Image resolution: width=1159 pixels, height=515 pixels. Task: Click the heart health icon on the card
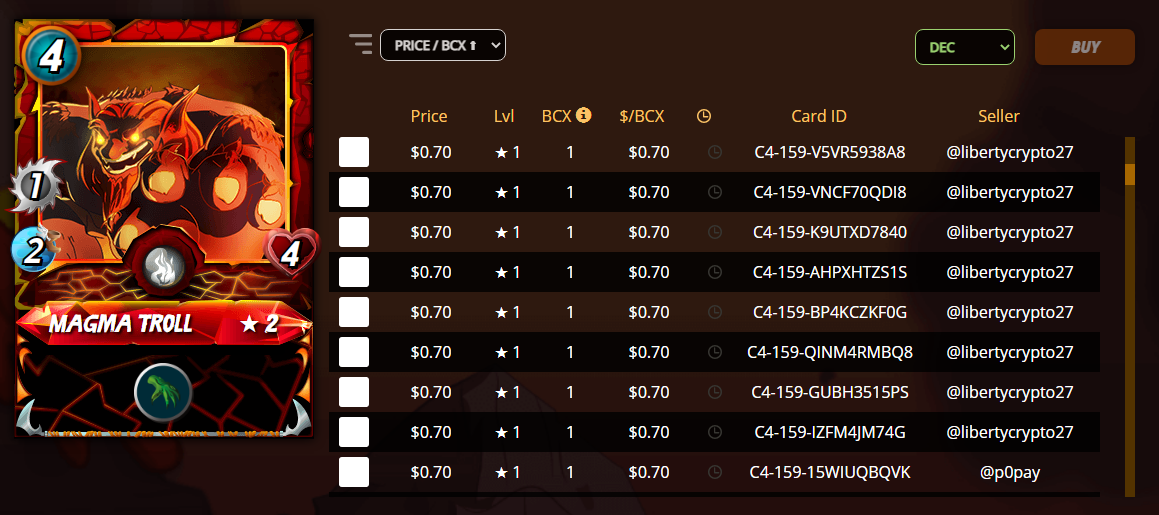tap(290, 254)
